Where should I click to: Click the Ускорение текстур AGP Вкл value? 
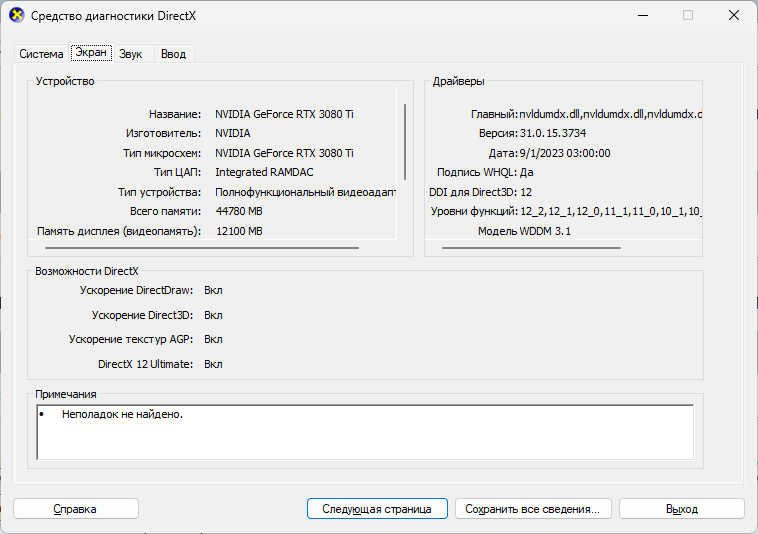(213, 339)
